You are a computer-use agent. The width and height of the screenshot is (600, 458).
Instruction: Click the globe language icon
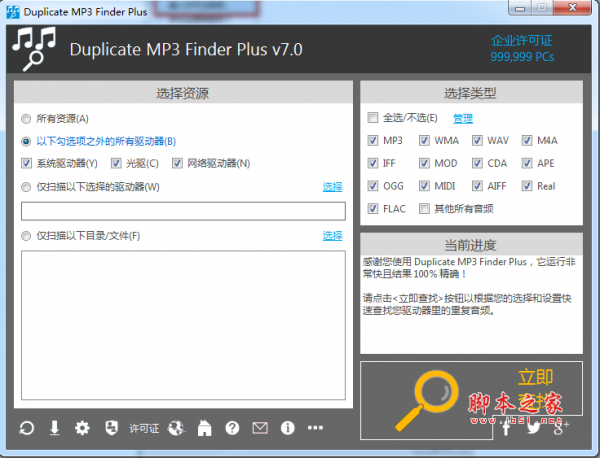click(x=176, y=428)
